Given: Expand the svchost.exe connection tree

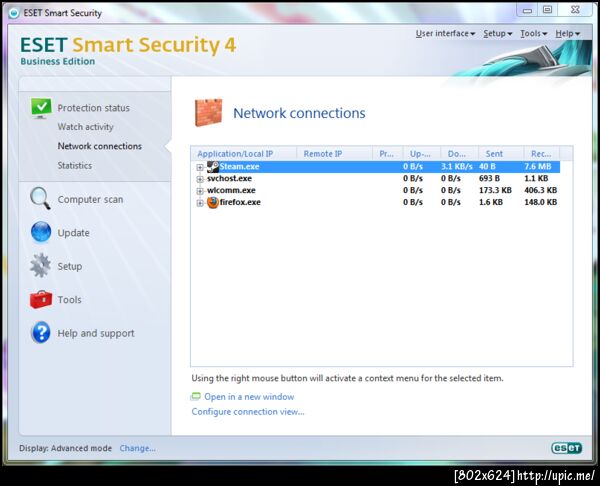Looking at the screenshot, I should pos(200,179).
